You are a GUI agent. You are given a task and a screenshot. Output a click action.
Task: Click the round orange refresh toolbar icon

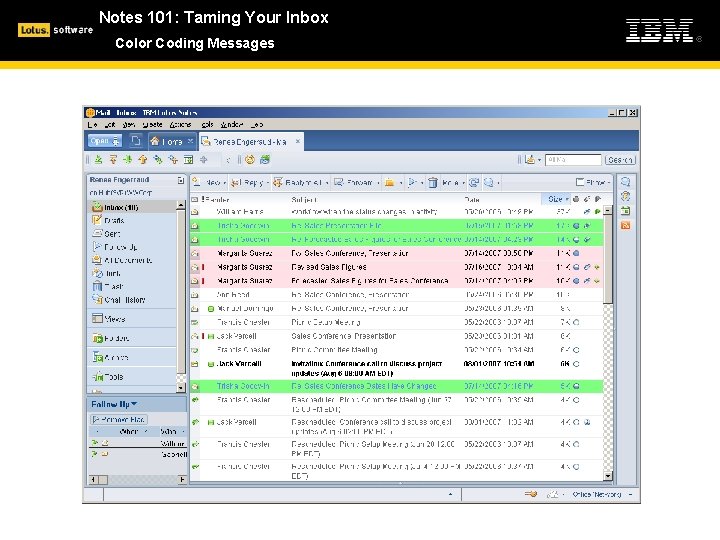250,159
